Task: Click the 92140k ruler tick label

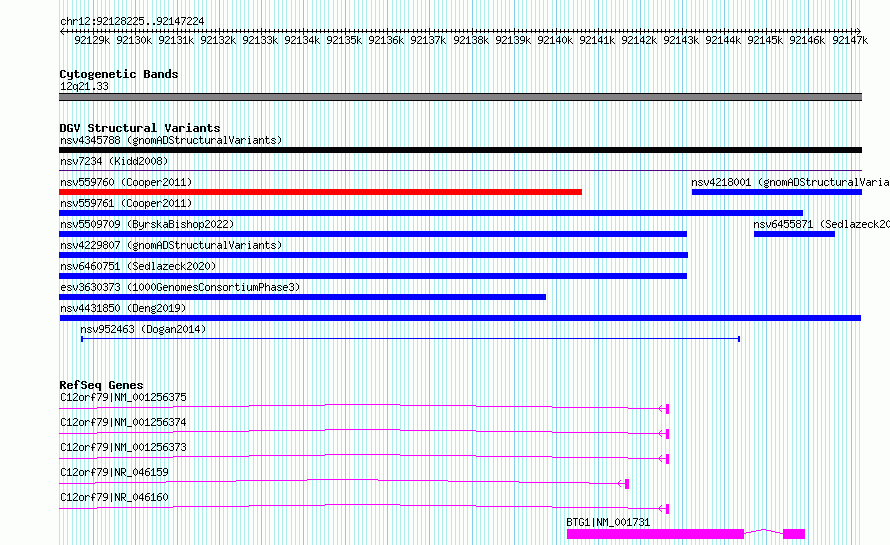Action: [x=555, y=40]
